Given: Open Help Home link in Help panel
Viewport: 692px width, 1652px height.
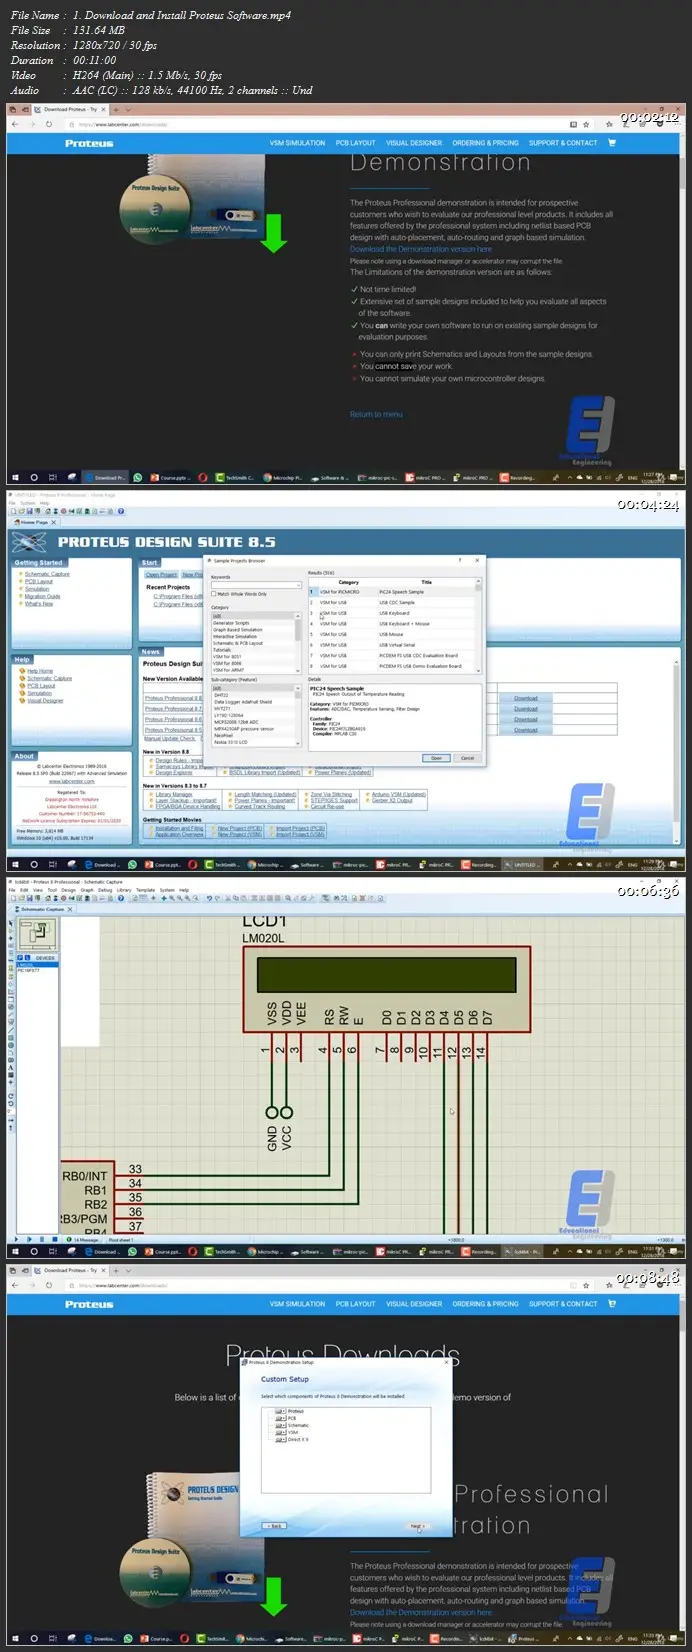Looking at the screenshot, I should 40,671.
